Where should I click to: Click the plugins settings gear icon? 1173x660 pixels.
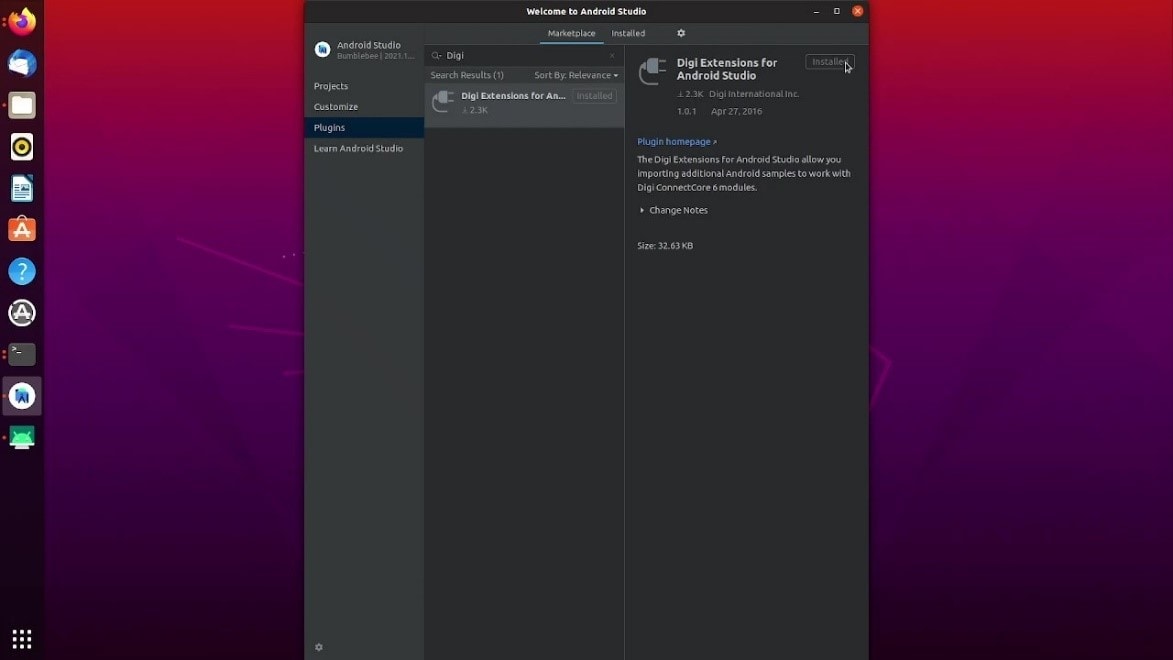[681, 33]
